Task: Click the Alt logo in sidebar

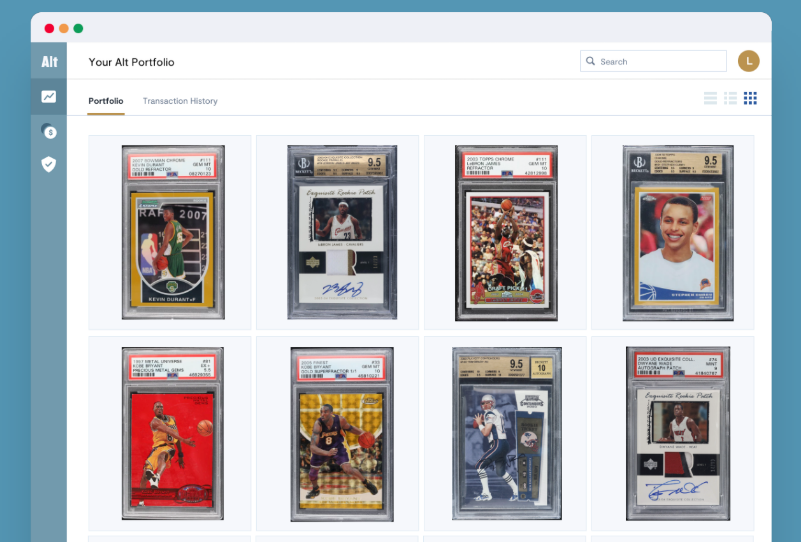Action: 49,62
